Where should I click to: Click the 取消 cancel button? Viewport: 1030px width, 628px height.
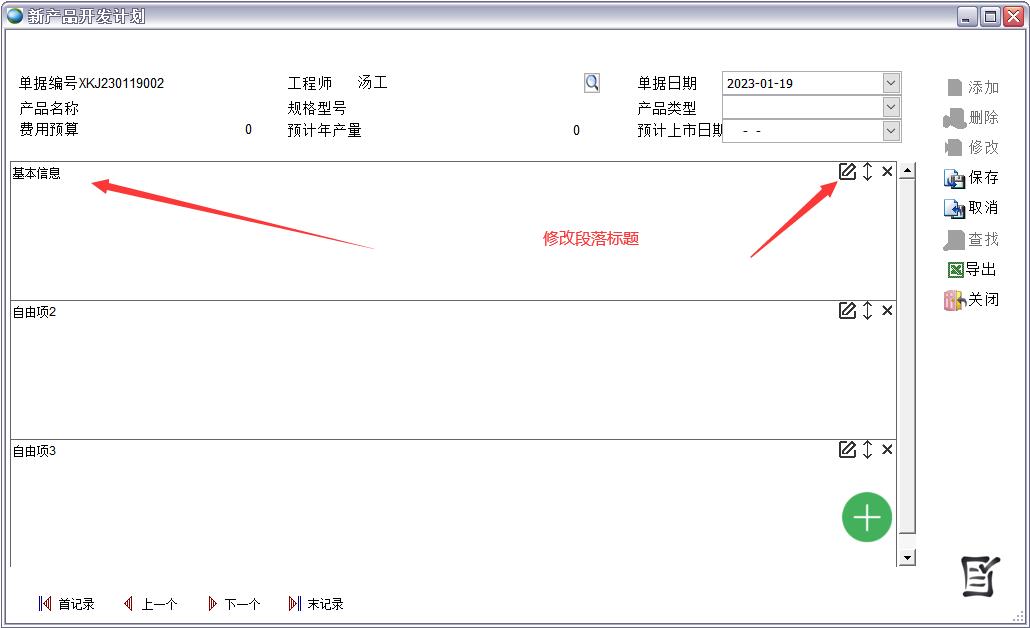point(971,208)
